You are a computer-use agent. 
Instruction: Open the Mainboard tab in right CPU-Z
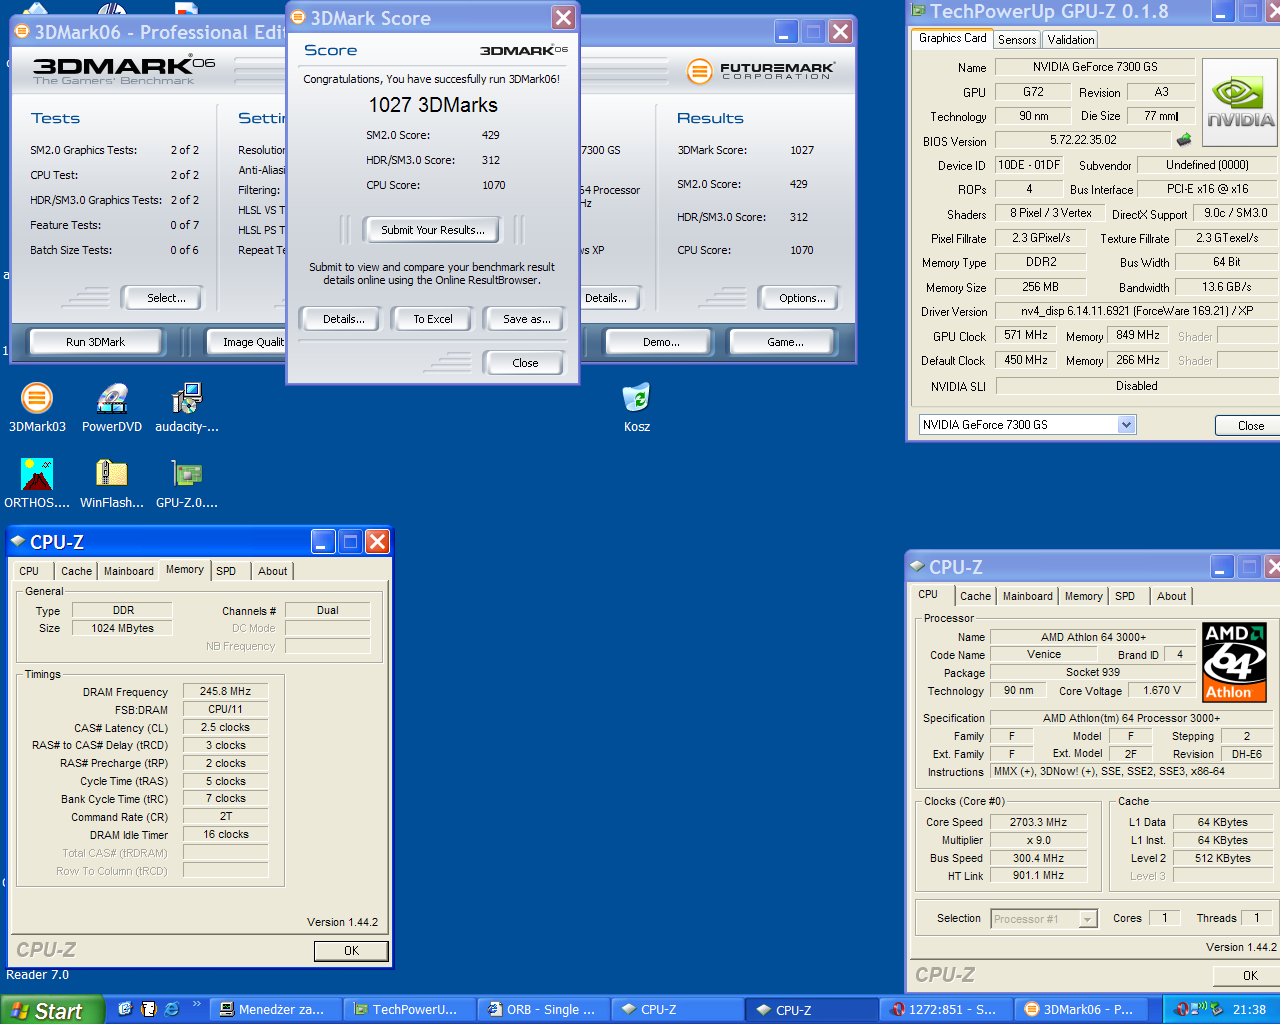pyautogui.click(x=1028, y=596)
